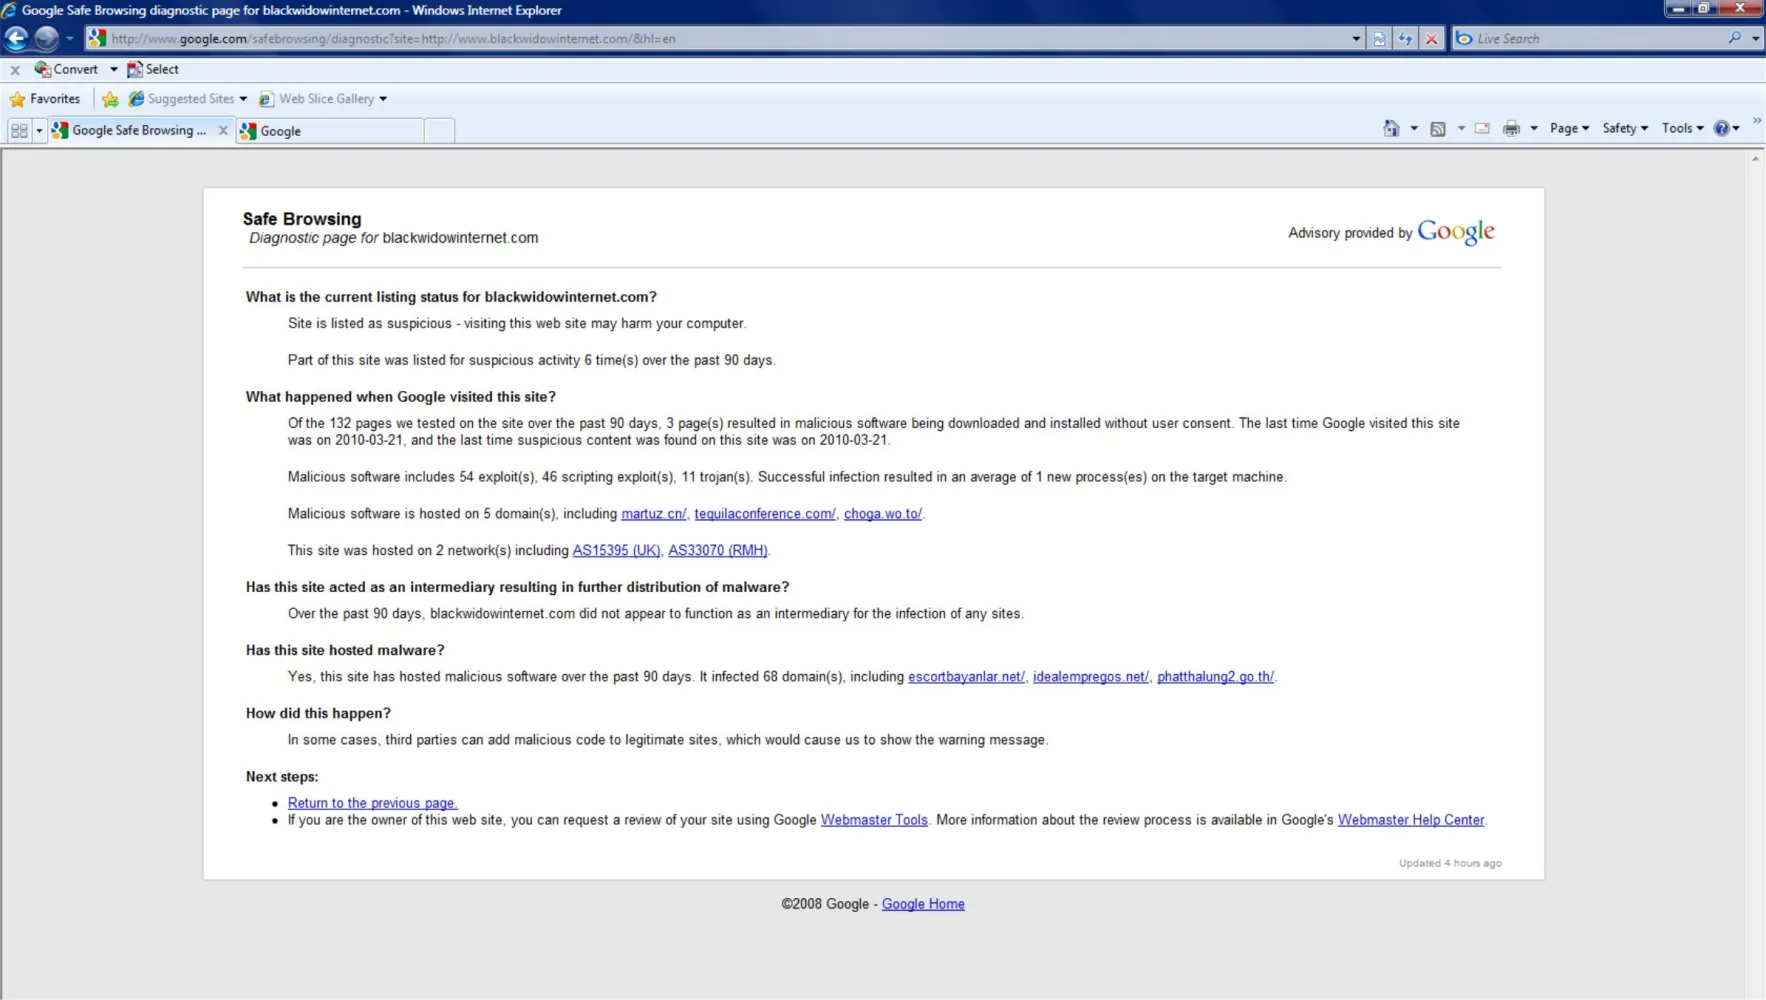Expand the Print options dropdown arrow
The image size is (1766, 1000).
click(1534, 129)
